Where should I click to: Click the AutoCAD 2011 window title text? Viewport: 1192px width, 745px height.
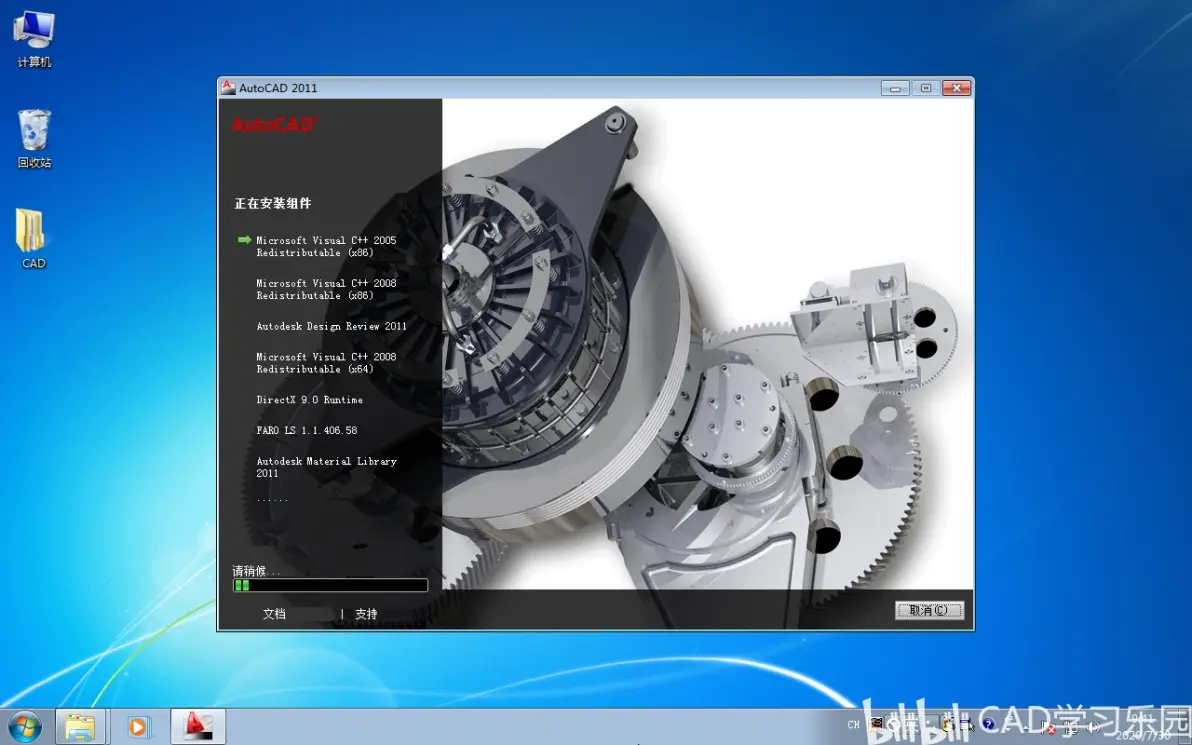pos(278,87)
